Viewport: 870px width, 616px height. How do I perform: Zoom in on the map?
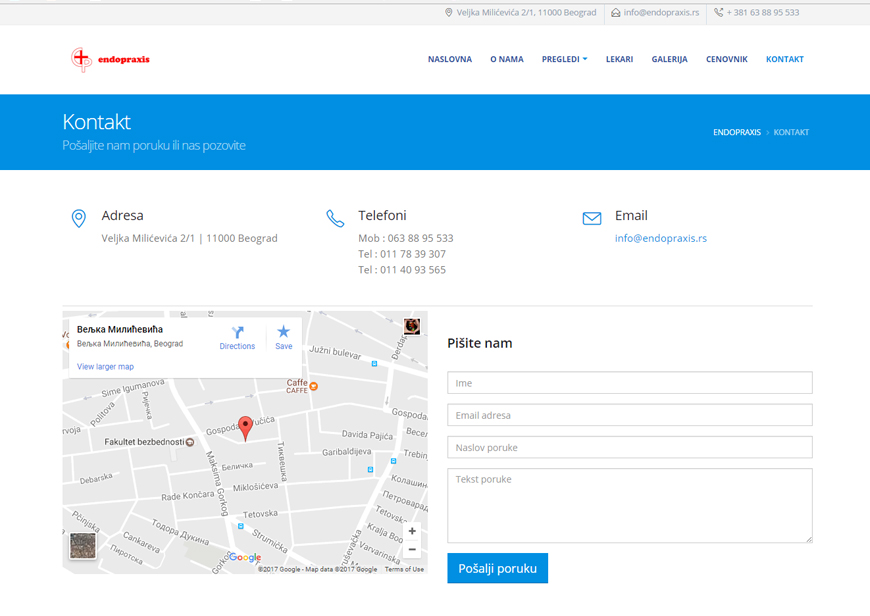pos(412,531)
